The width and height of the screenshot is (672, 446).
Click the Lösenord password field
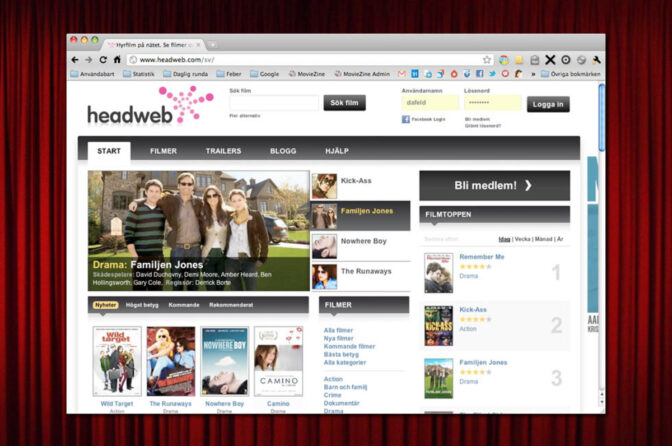(x=492, y=103)
